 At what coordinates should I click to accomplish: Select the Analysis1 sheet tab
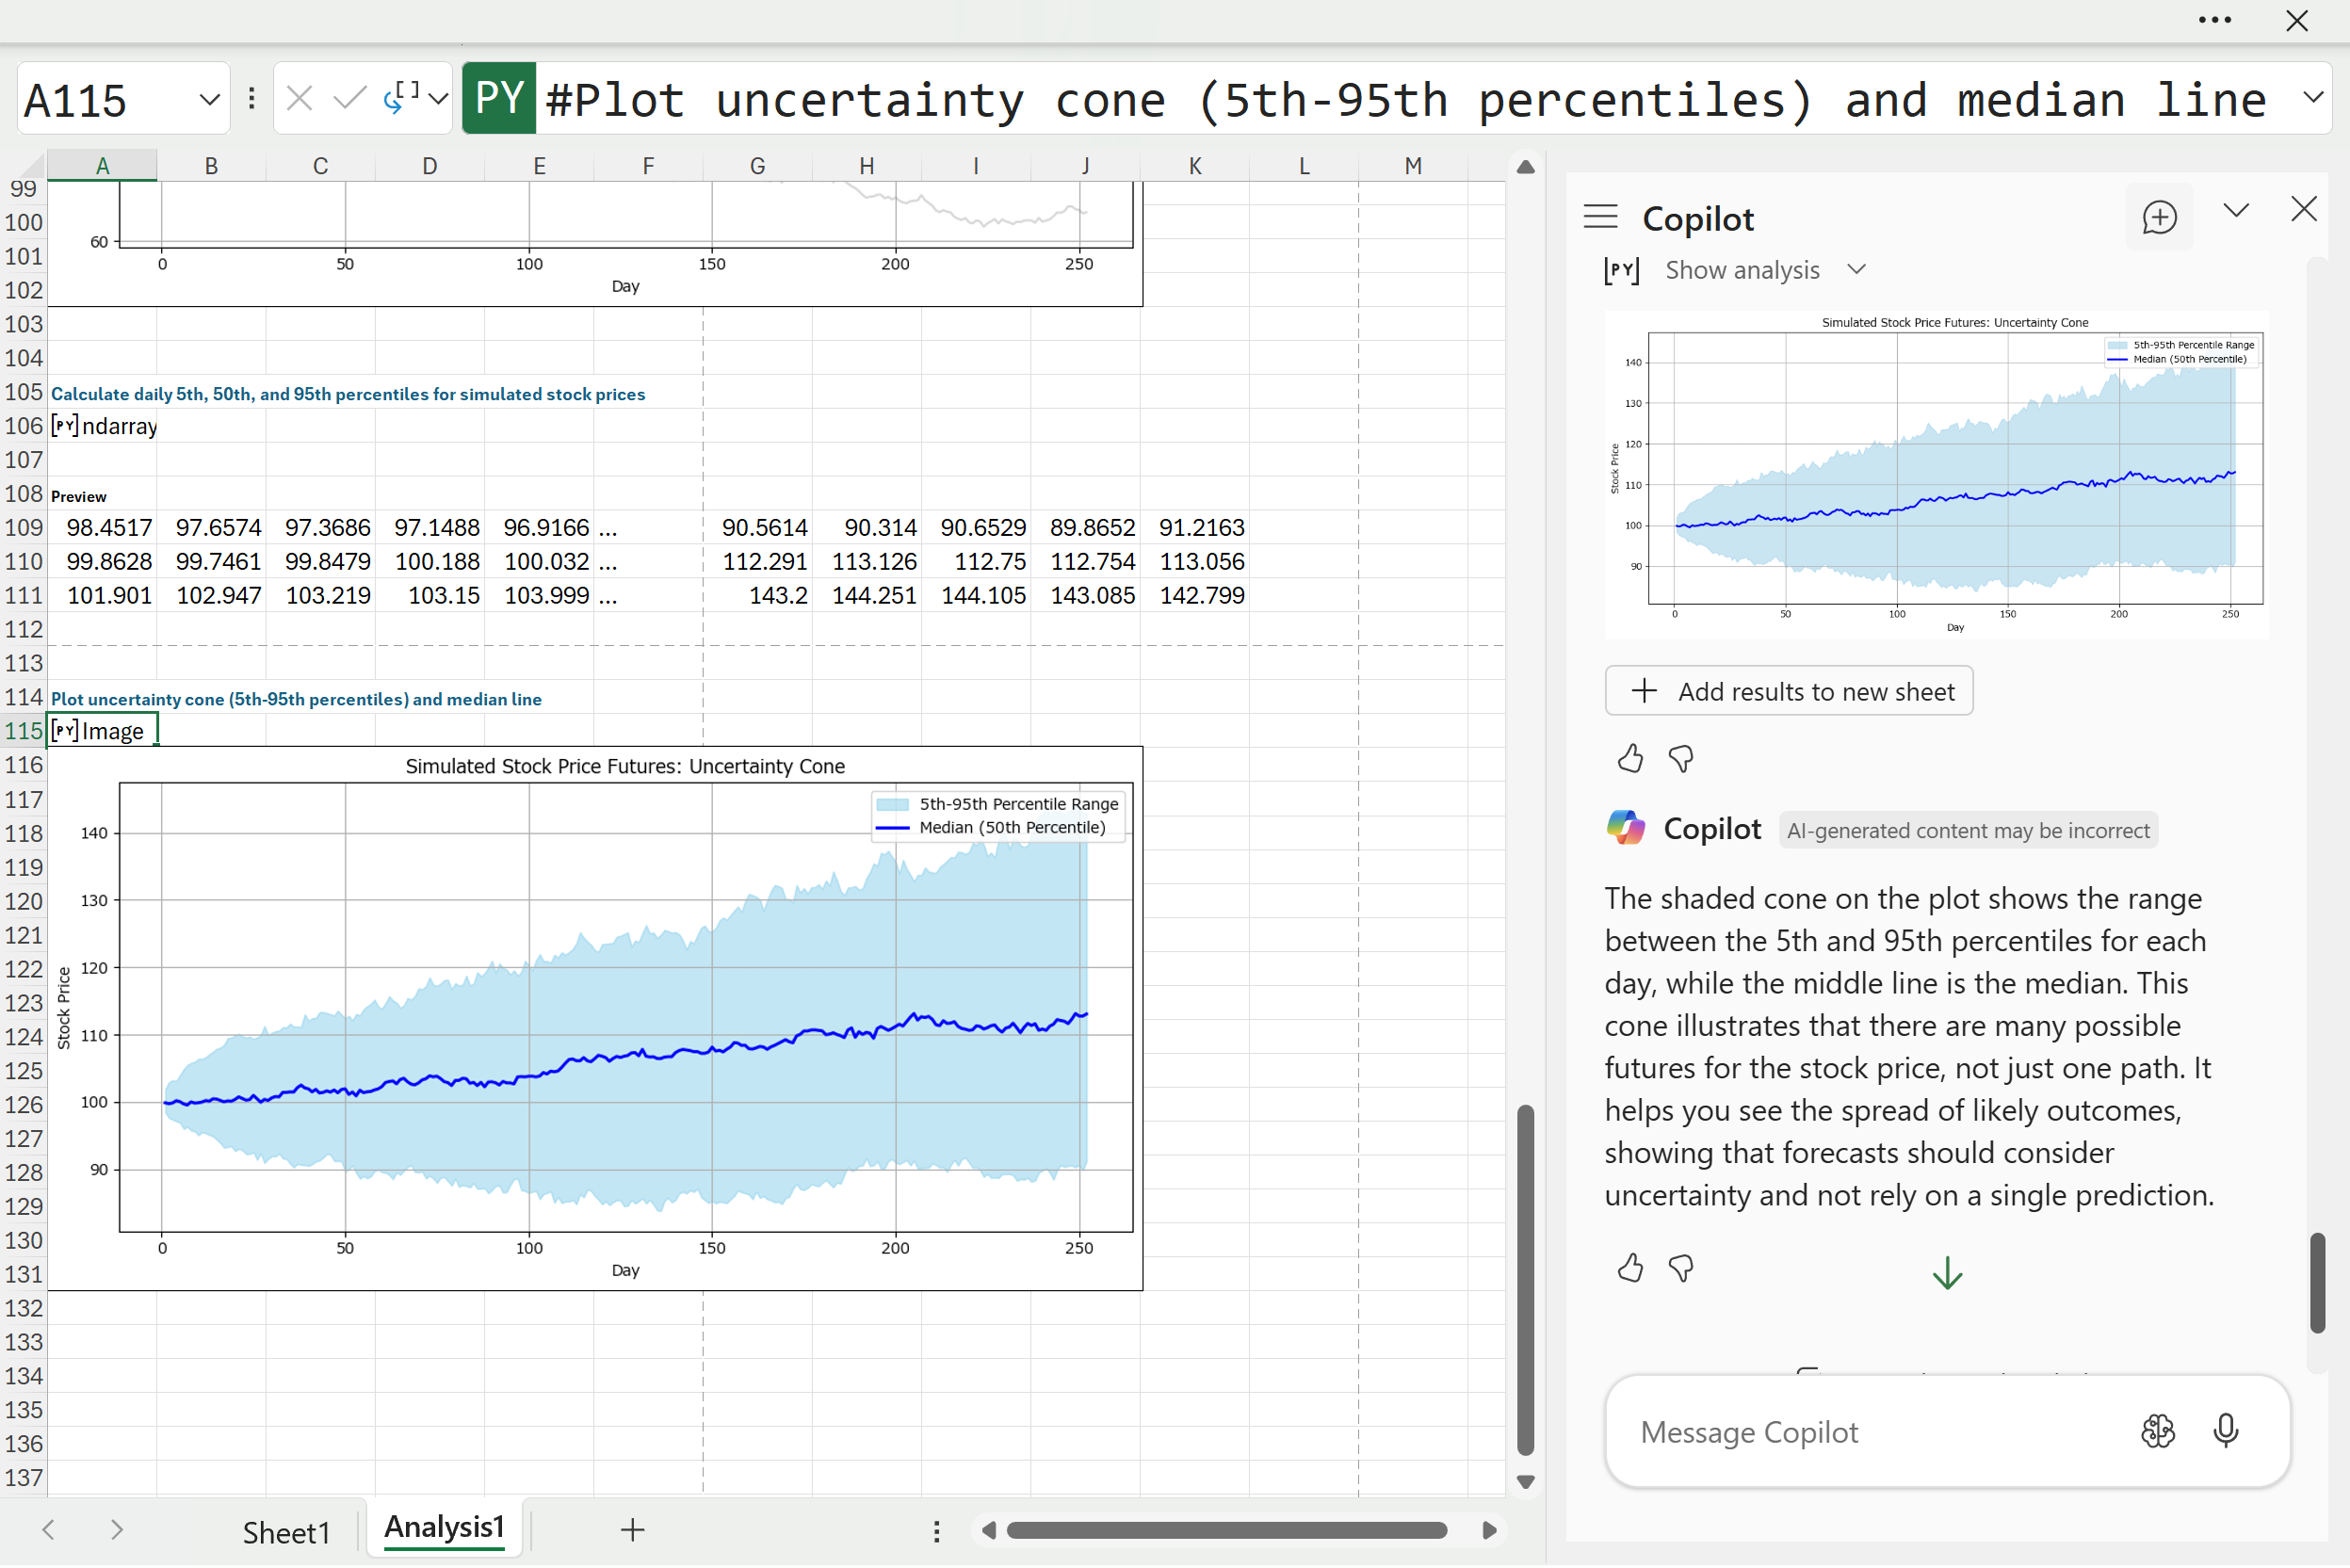click(x=444, y=1527)
